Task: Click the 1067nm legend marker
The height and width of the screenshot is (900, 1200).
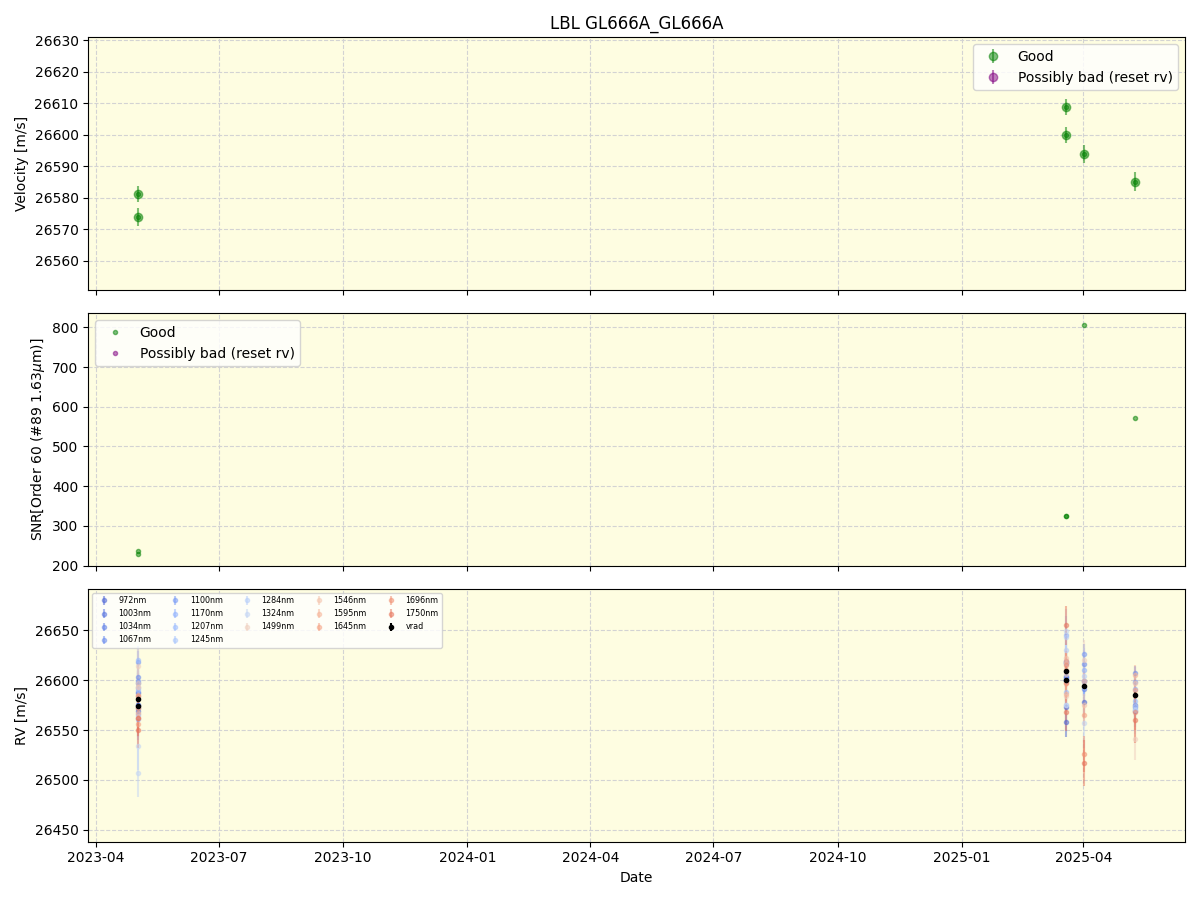Action: coord(104,640)
